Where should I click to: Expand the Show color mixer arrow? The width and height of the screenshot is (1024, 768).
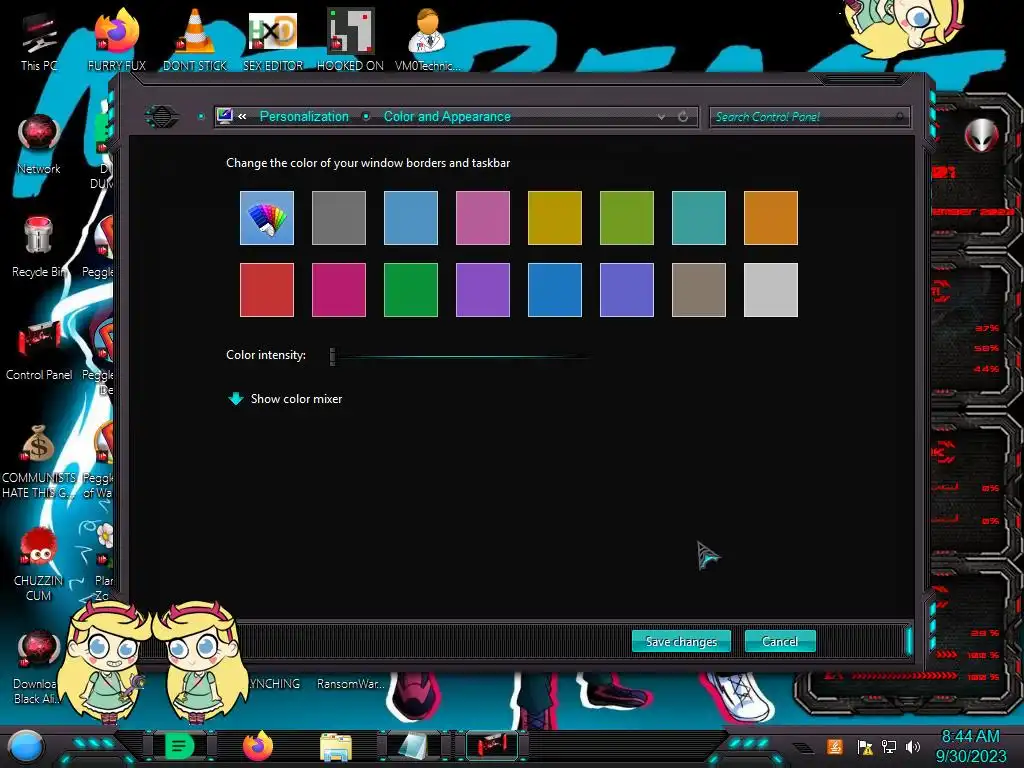click(236, 398)
